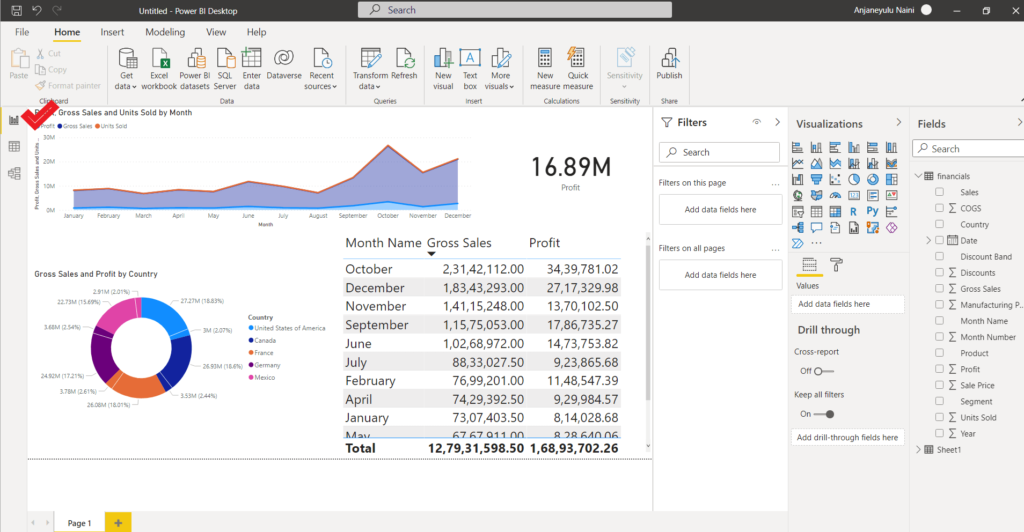
Task: Switch to the Model view icon
Action: (x=14, y=173)
